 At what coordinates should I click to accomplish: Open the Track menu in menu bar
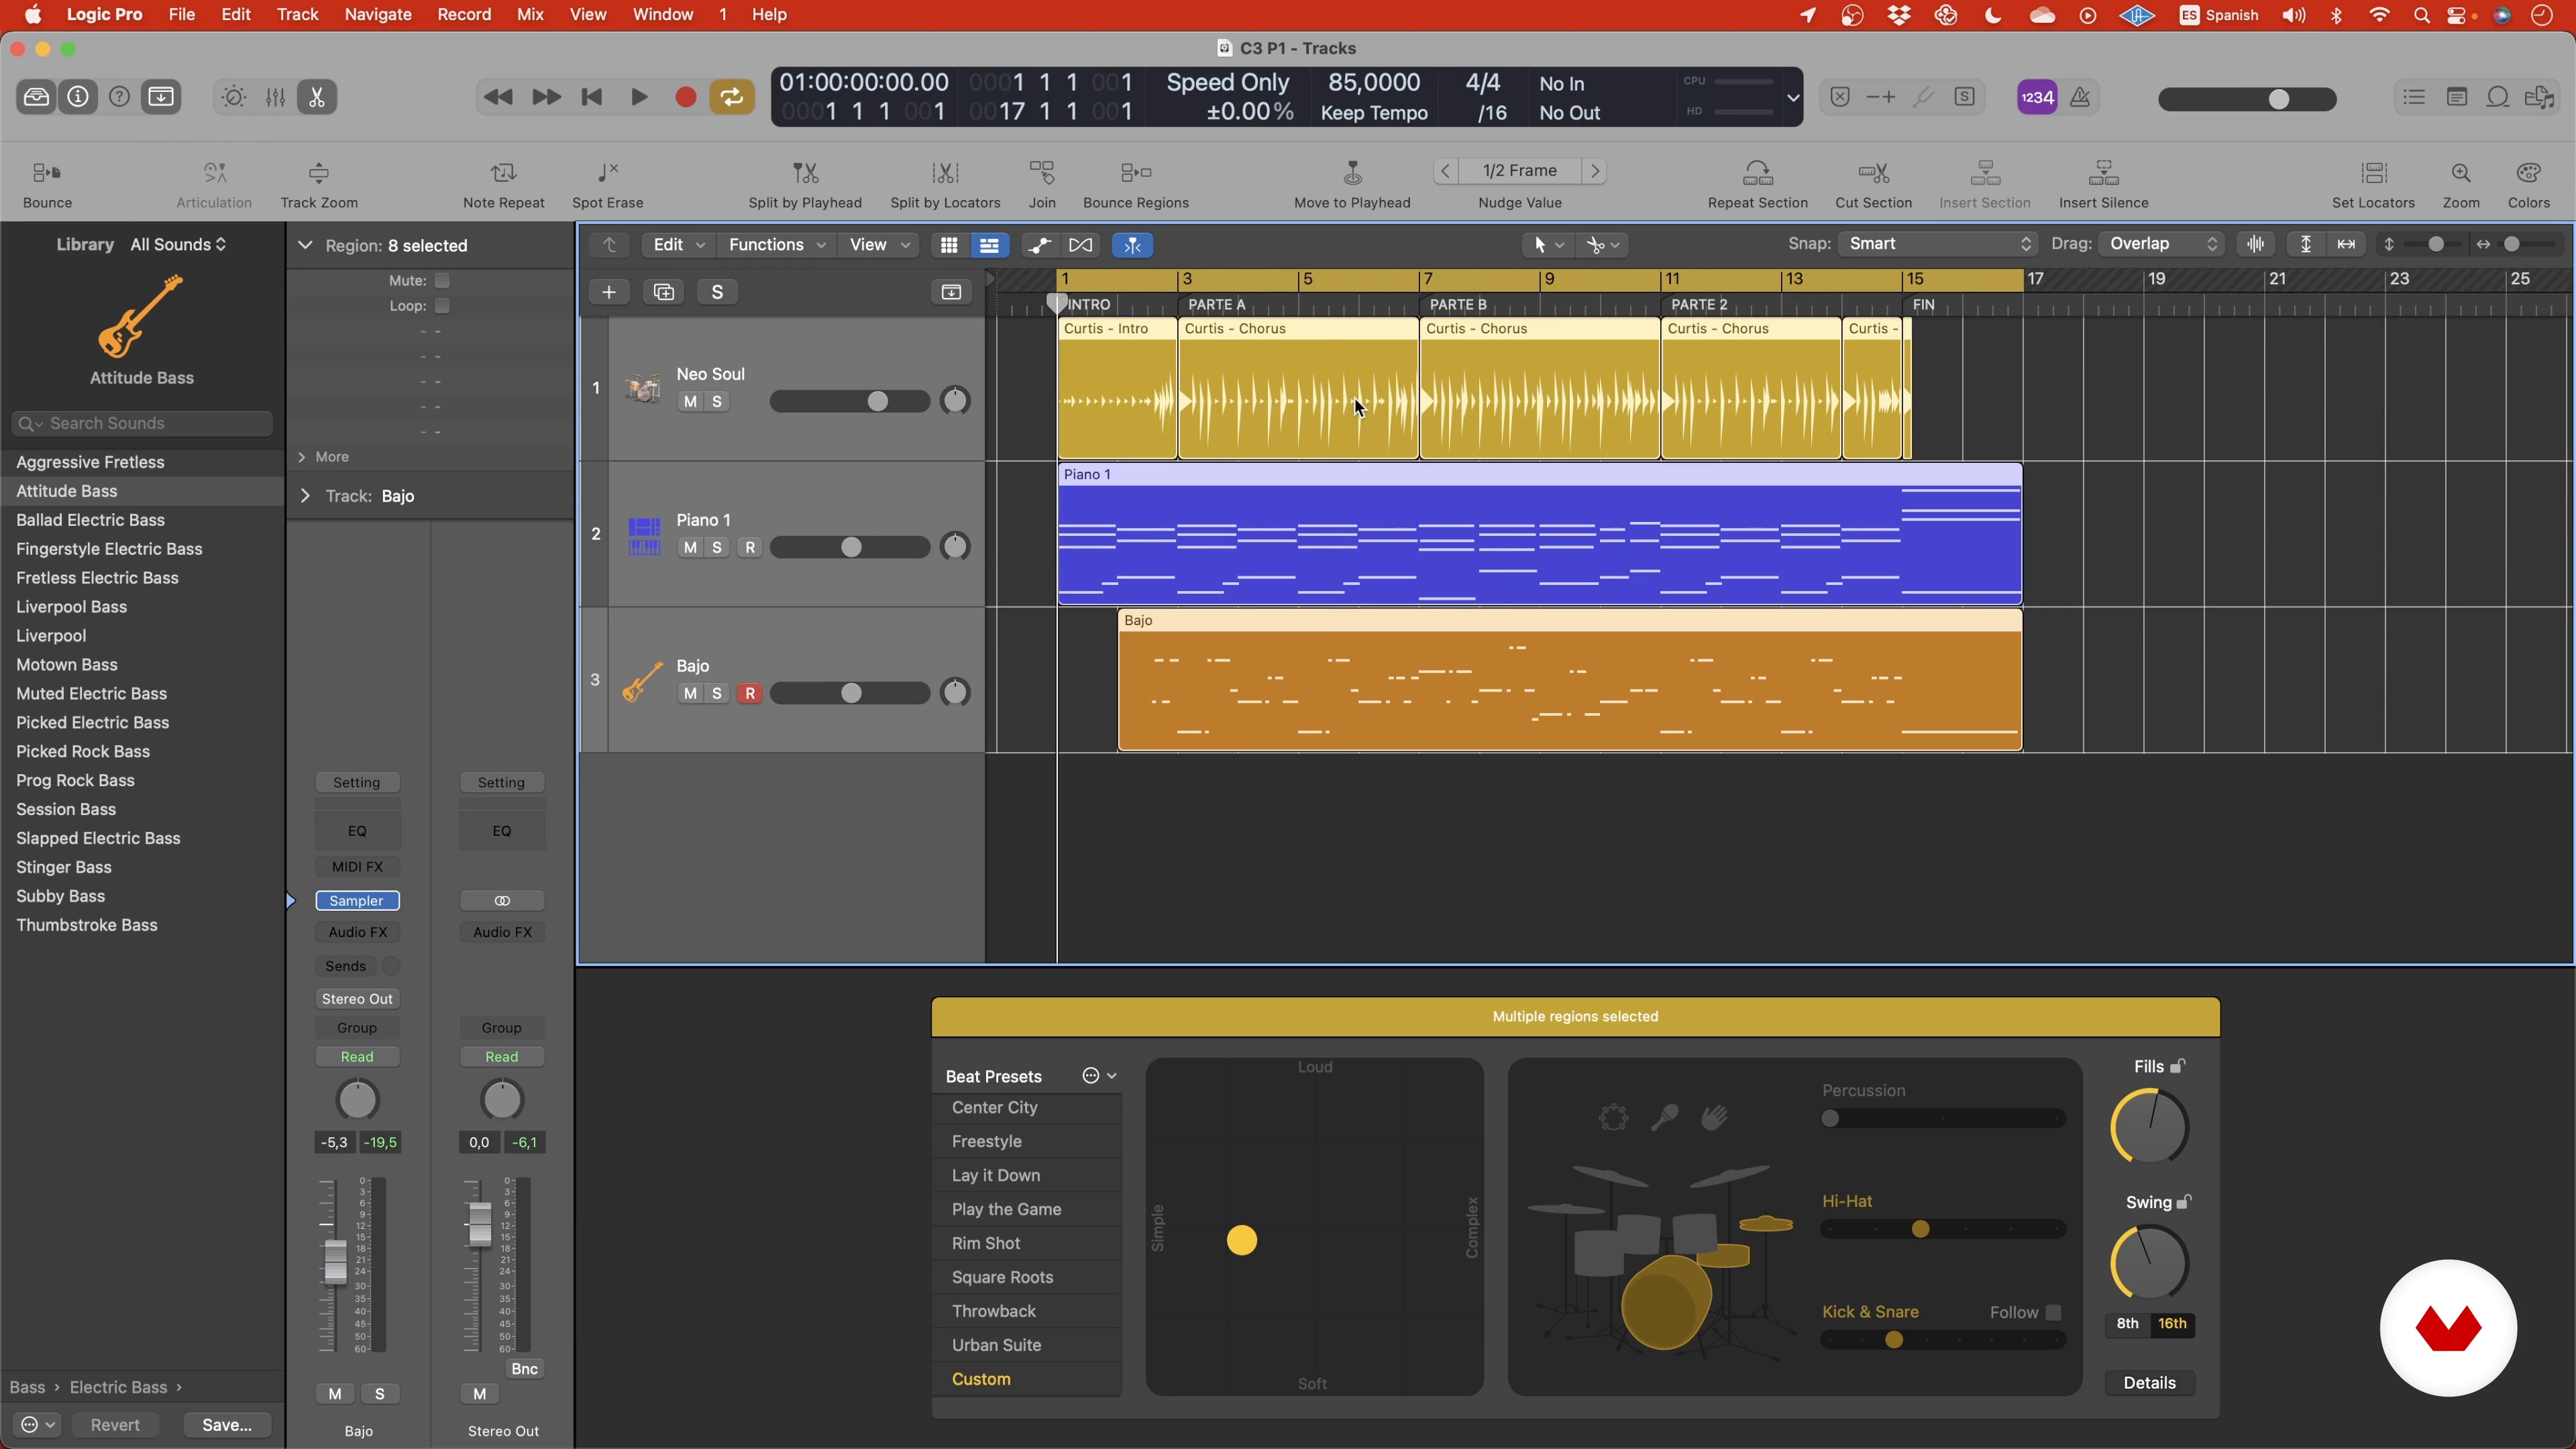coord(297,15)
